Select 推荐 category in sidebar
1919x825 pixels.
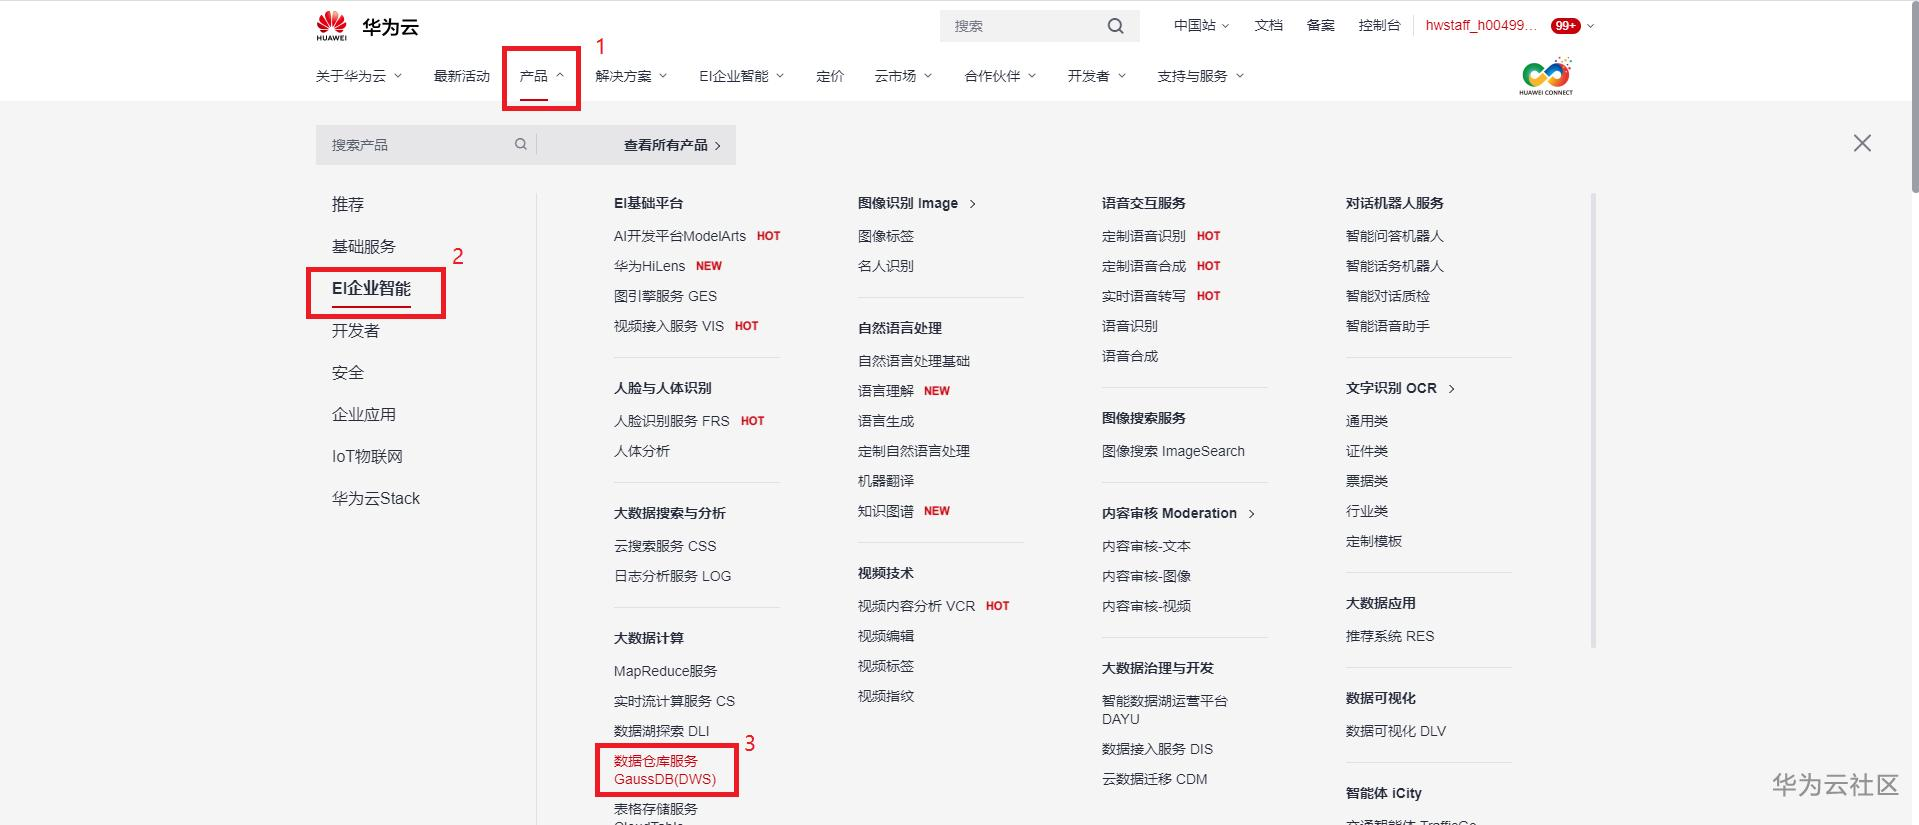pos(348,204)
